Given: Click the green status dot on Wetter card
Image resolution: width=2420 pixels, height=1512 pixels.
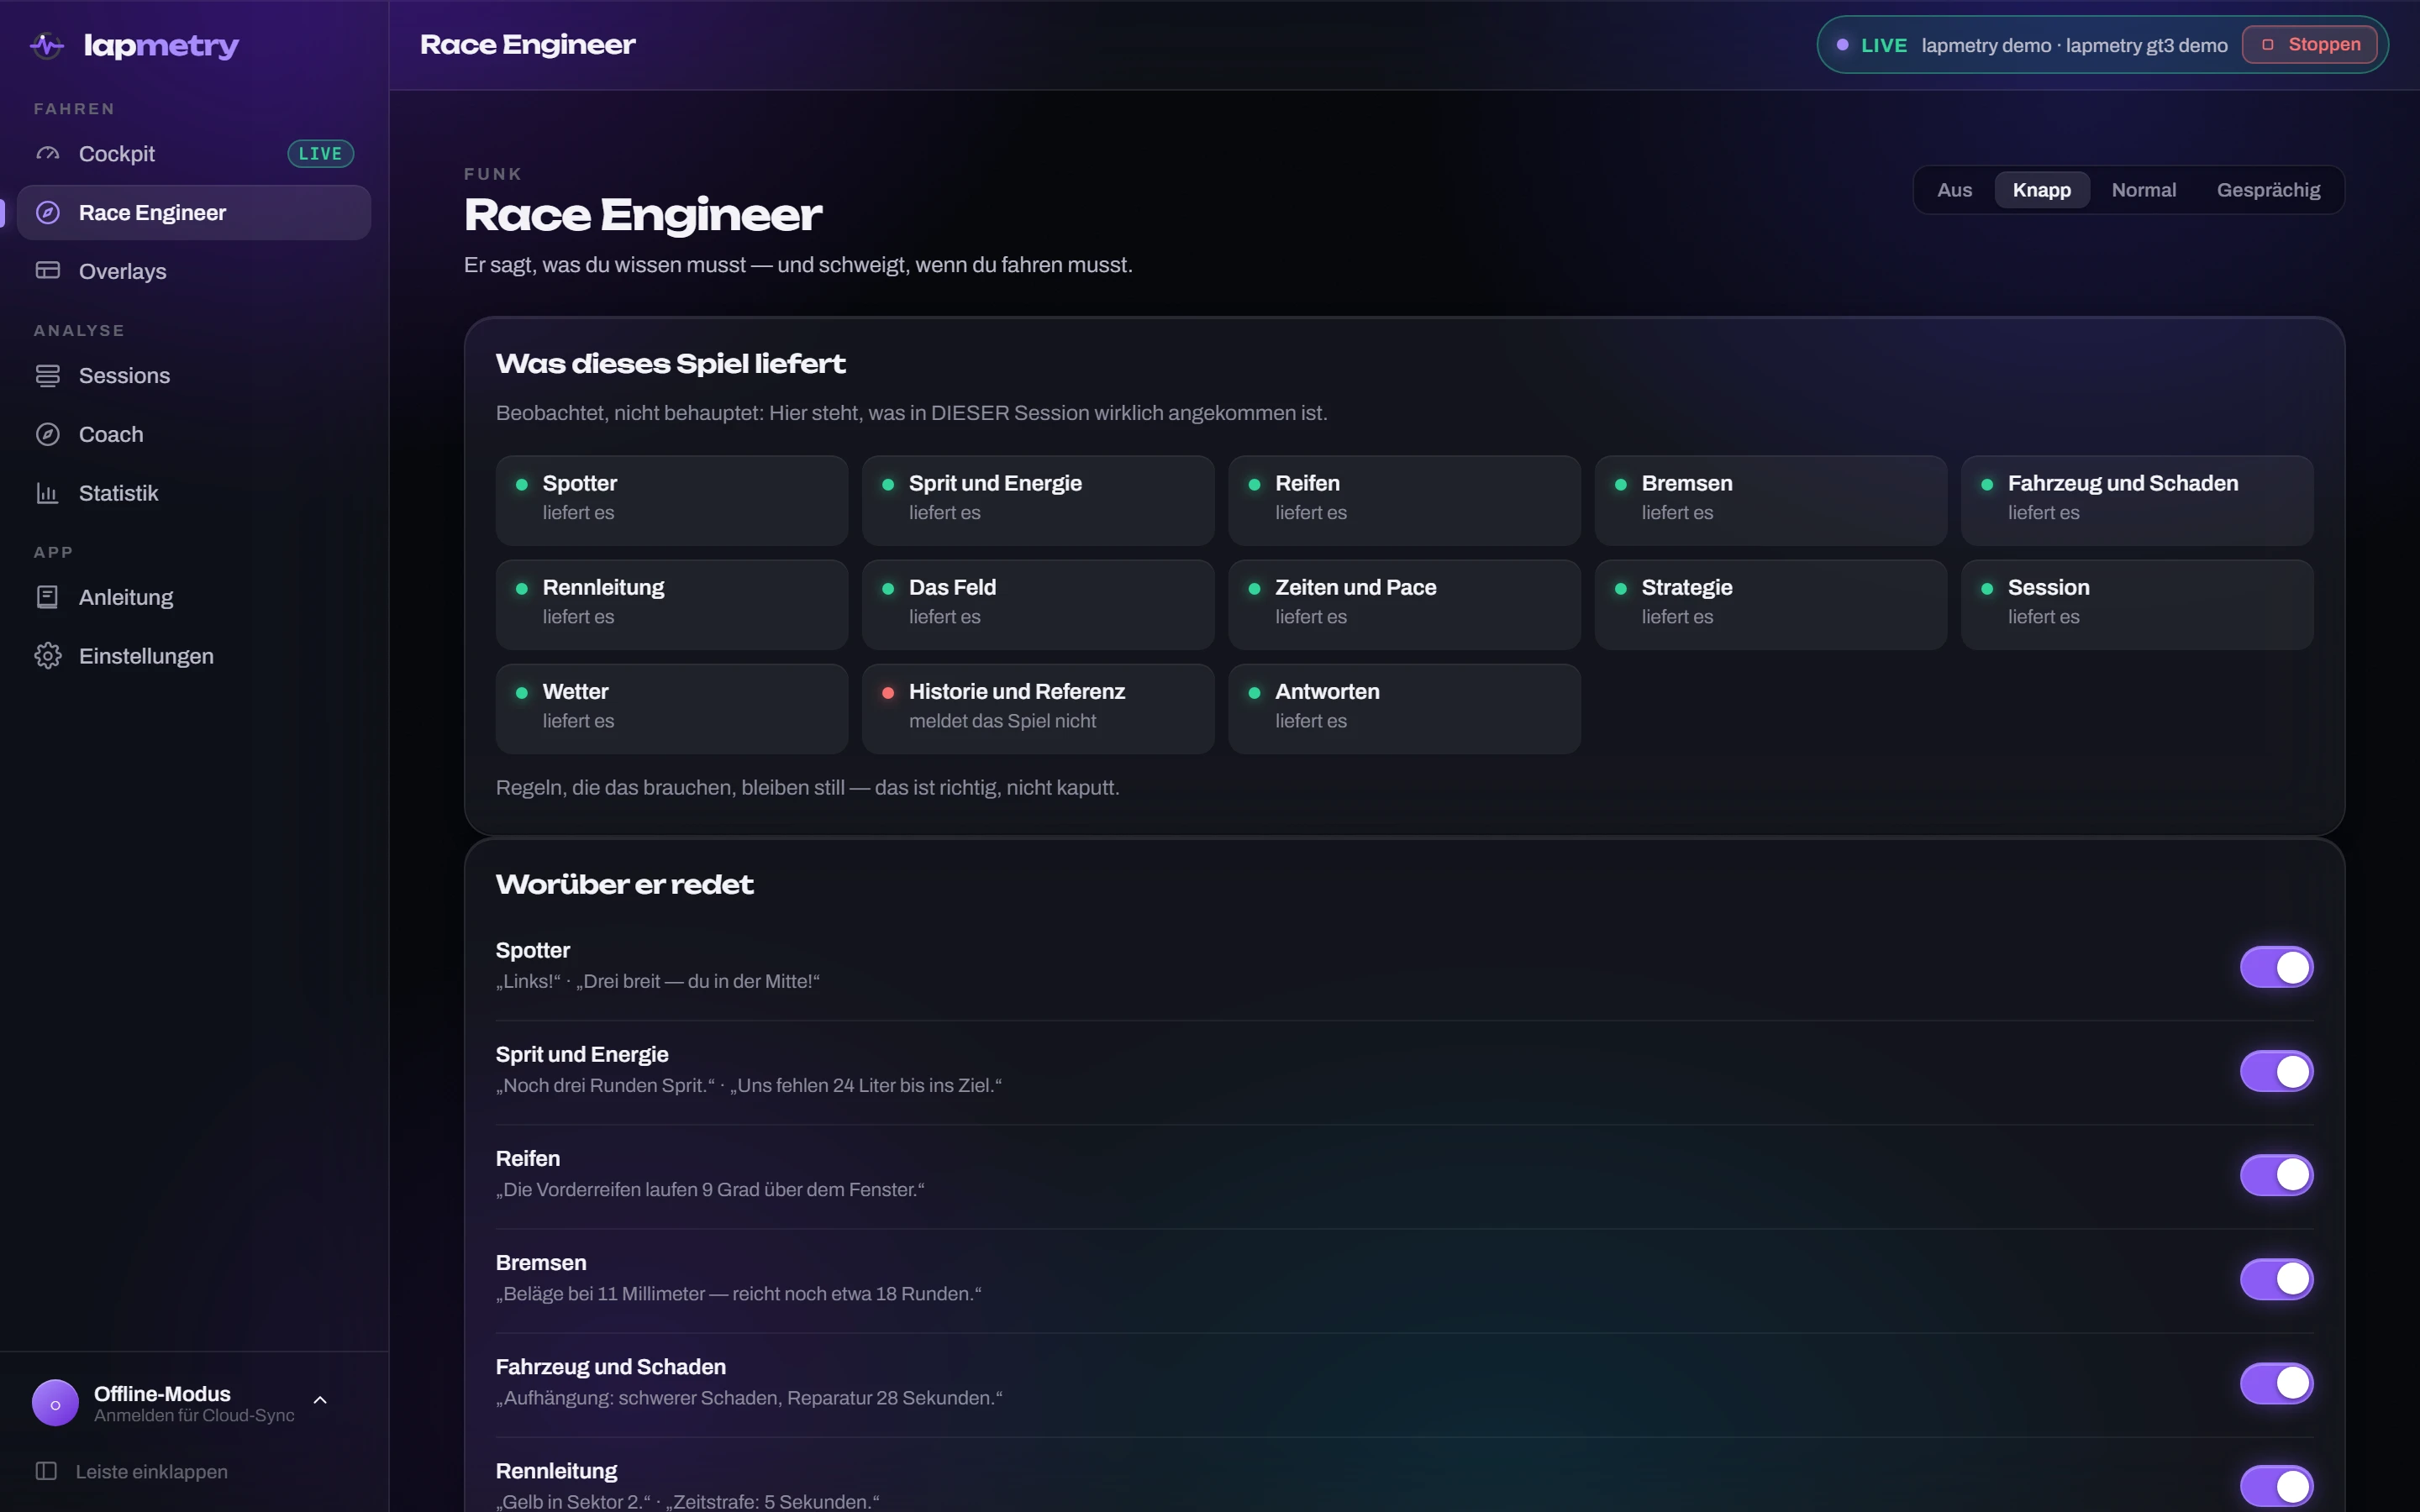Looking at the screenshot, I should [522, 693].
